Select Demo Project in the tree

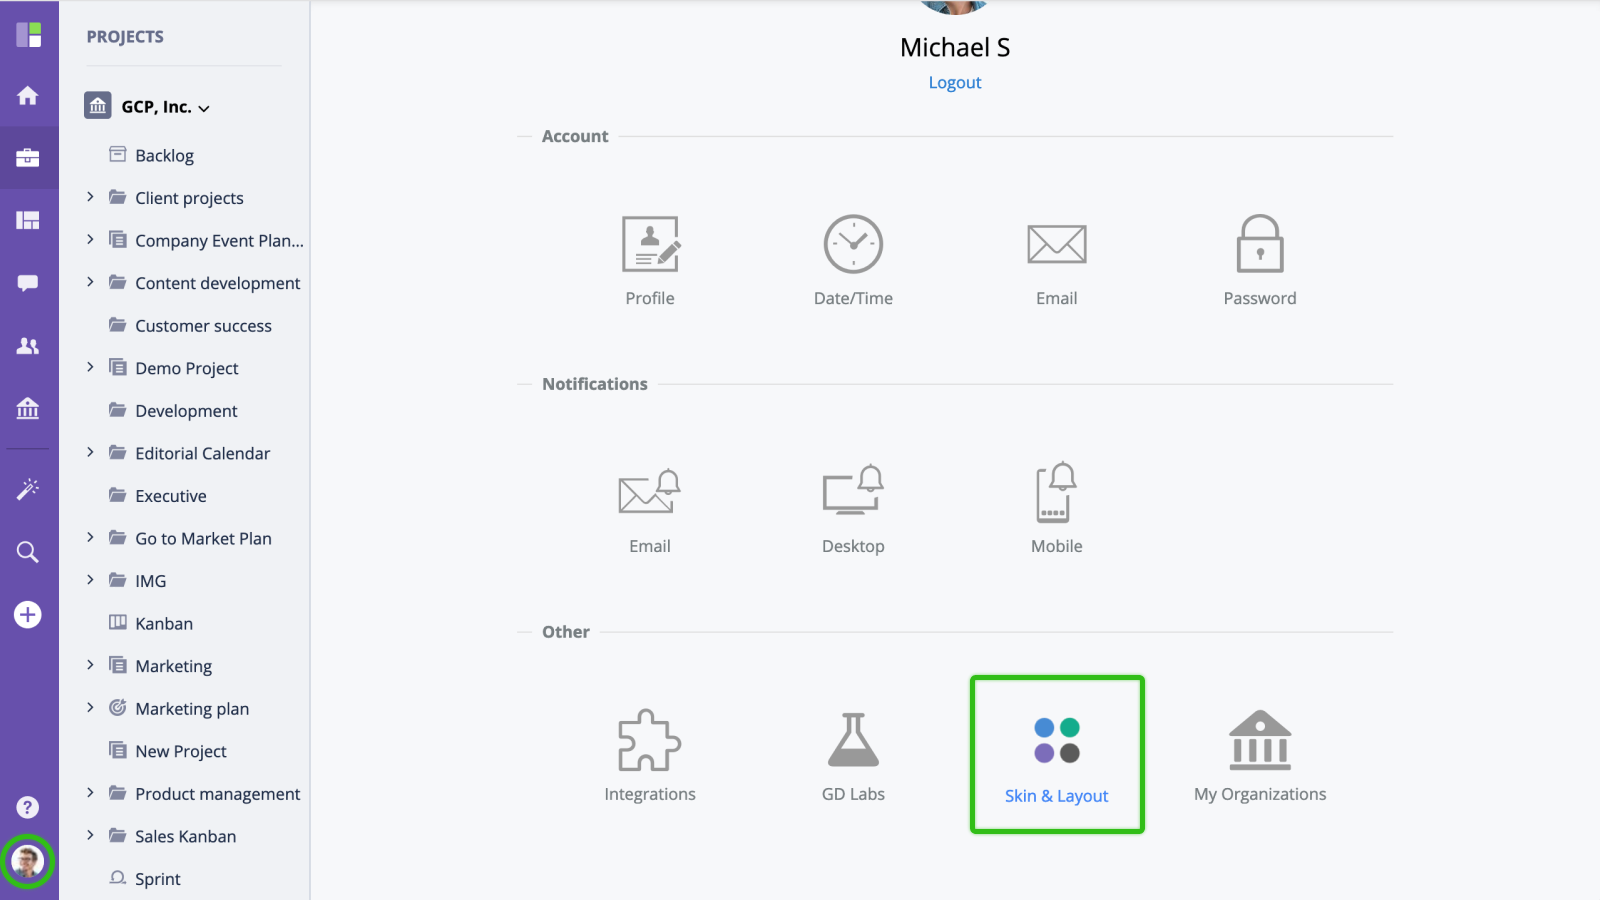[186, 368]
